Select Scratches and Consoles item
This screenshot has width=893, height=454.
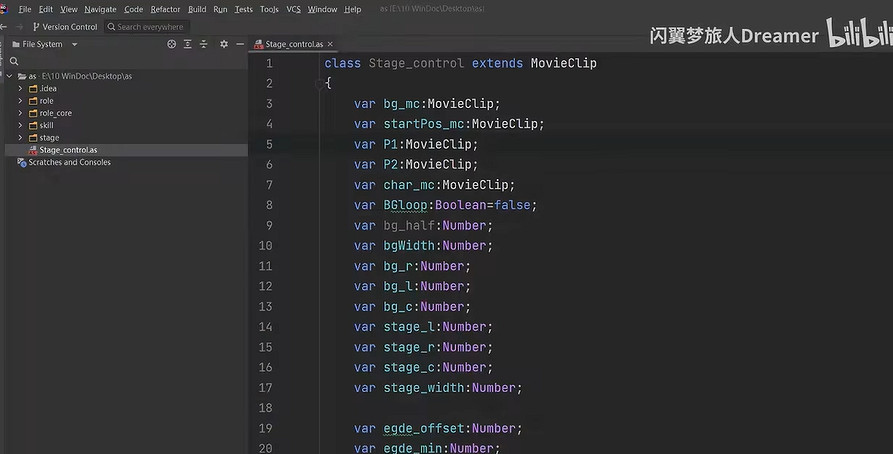tap(69, 162)
